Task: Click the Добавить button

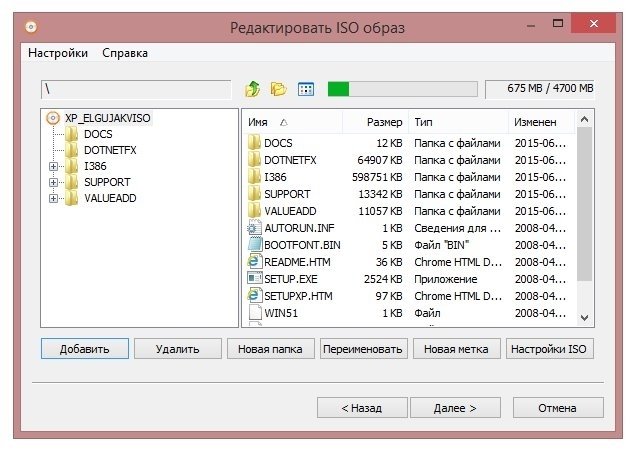Action: pyautogui.click(x=85, y=349)
